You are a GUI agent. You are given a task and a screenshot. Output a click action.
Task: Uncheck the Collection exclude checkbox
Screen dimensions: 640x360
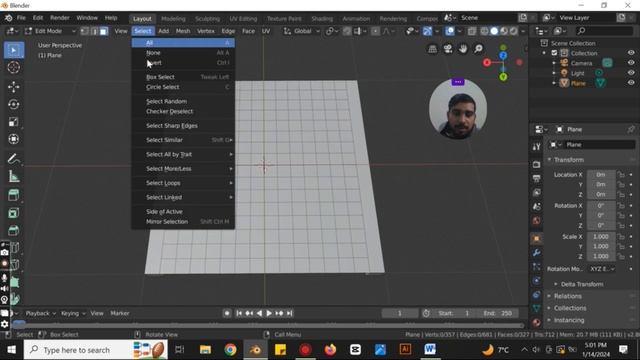click(554, 53)
